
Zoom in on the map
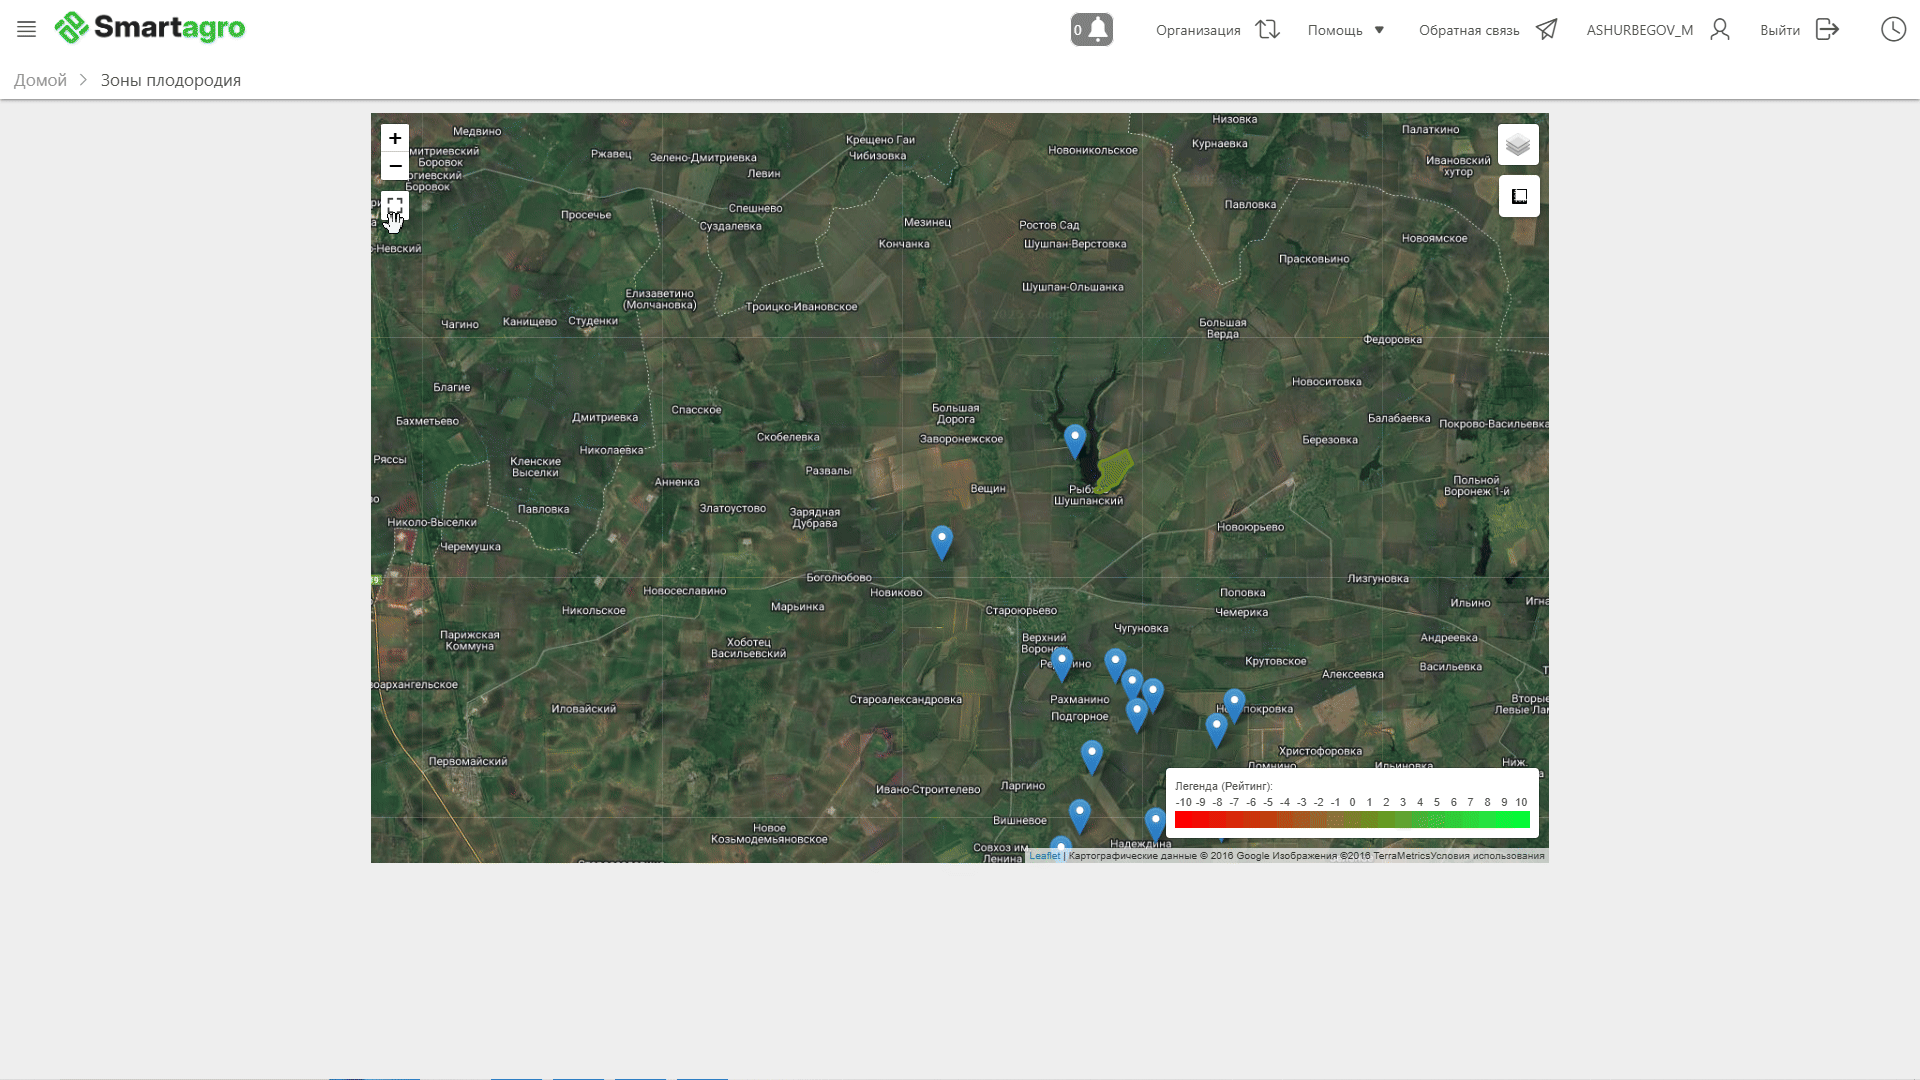[x=395, y=138]
